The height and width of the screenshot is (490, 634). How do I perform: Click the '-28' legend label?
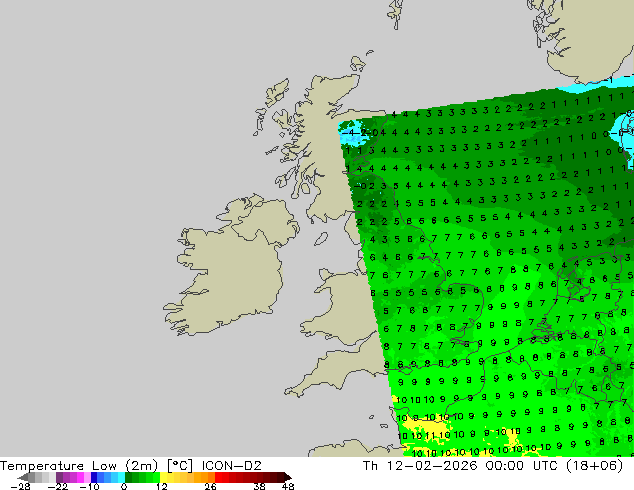click(20, 486)
